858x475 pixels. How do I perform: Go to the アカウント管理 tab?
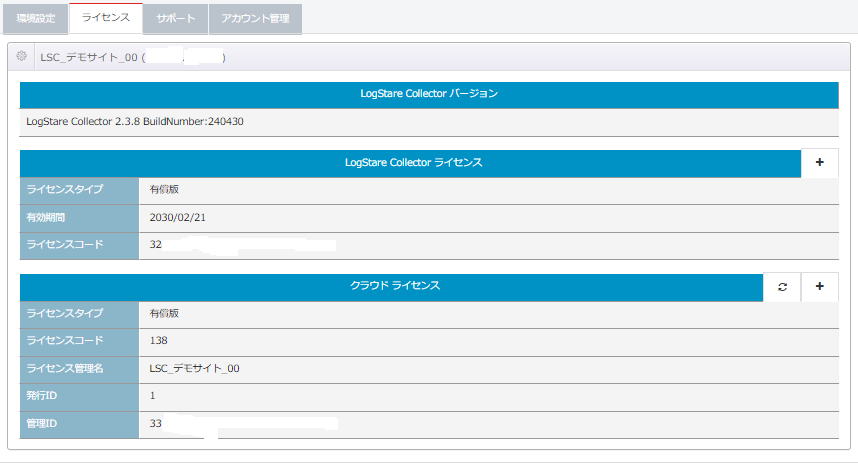(255, 19)
